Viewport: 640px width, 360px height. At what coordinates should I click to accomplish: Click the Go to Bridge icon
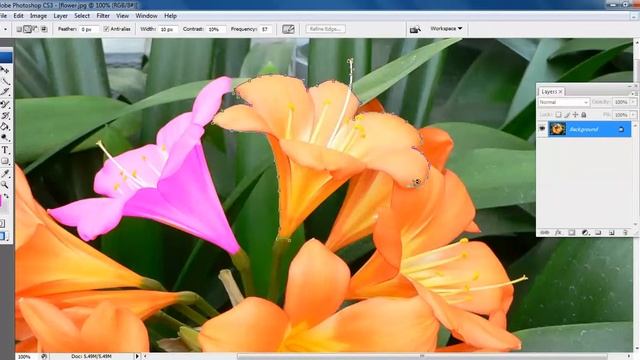(x=415, y=29)
